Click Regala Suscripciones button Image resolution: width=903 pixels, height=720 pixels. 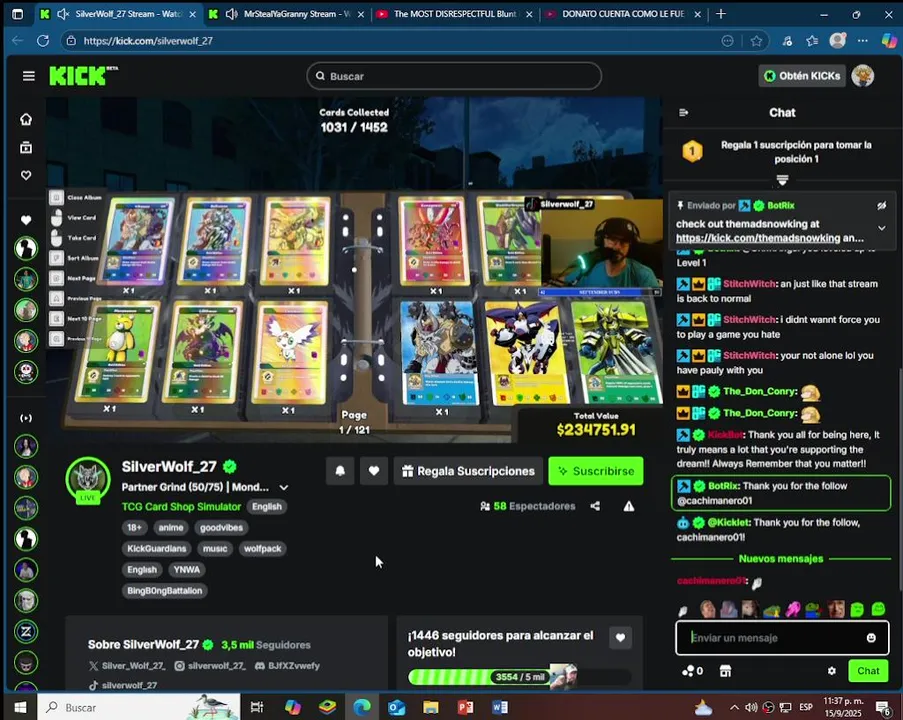click(x=468, y=471)
